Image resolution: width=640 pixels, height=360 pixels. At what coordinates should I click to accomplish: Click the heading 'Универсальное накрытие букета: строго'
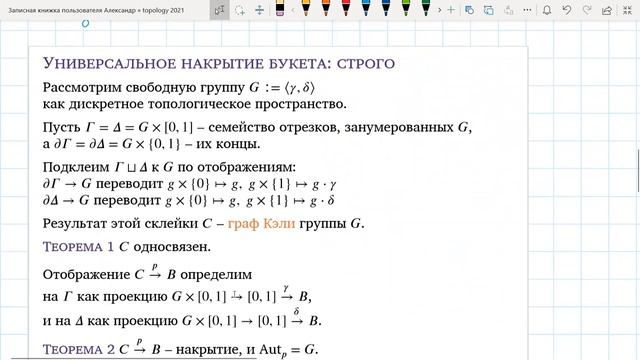[219, 63]
